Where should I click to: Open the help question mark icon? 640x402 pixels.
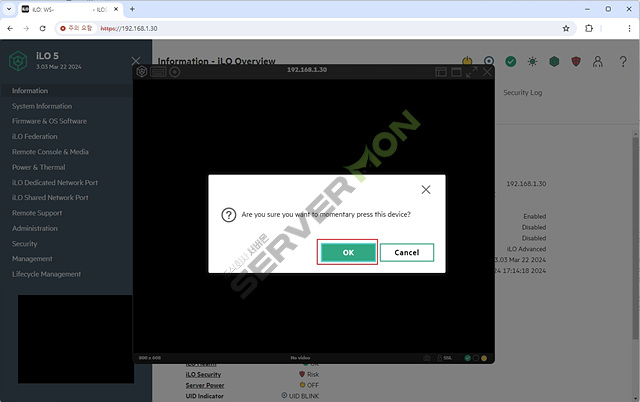coord(623,62)
